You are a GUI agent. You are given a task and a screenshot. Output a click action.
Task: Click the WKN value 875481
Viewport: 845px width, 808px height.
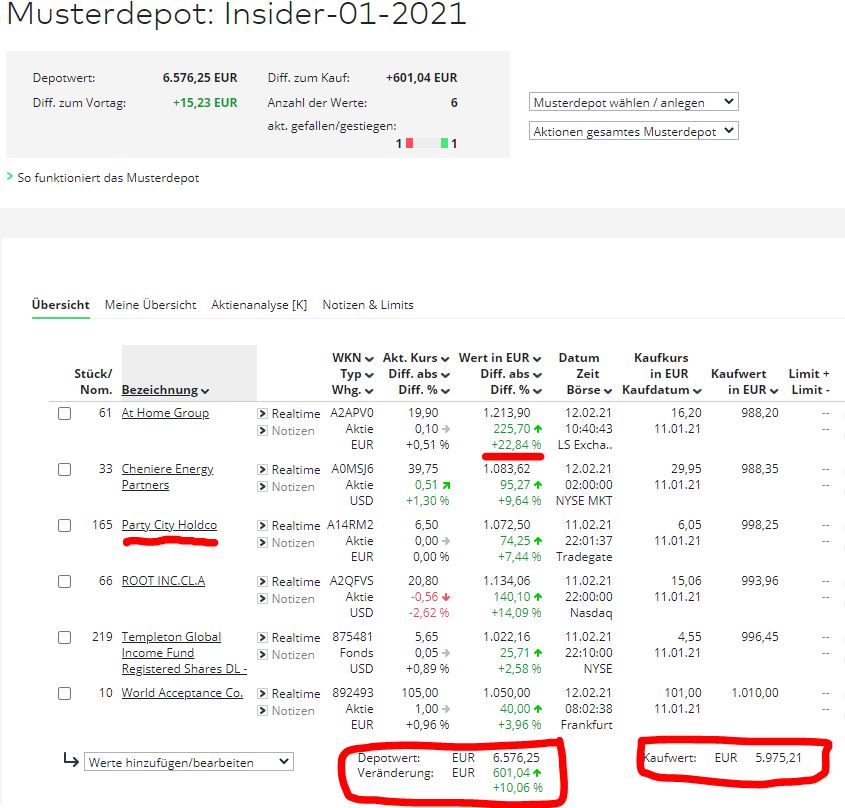click(353, 637)
